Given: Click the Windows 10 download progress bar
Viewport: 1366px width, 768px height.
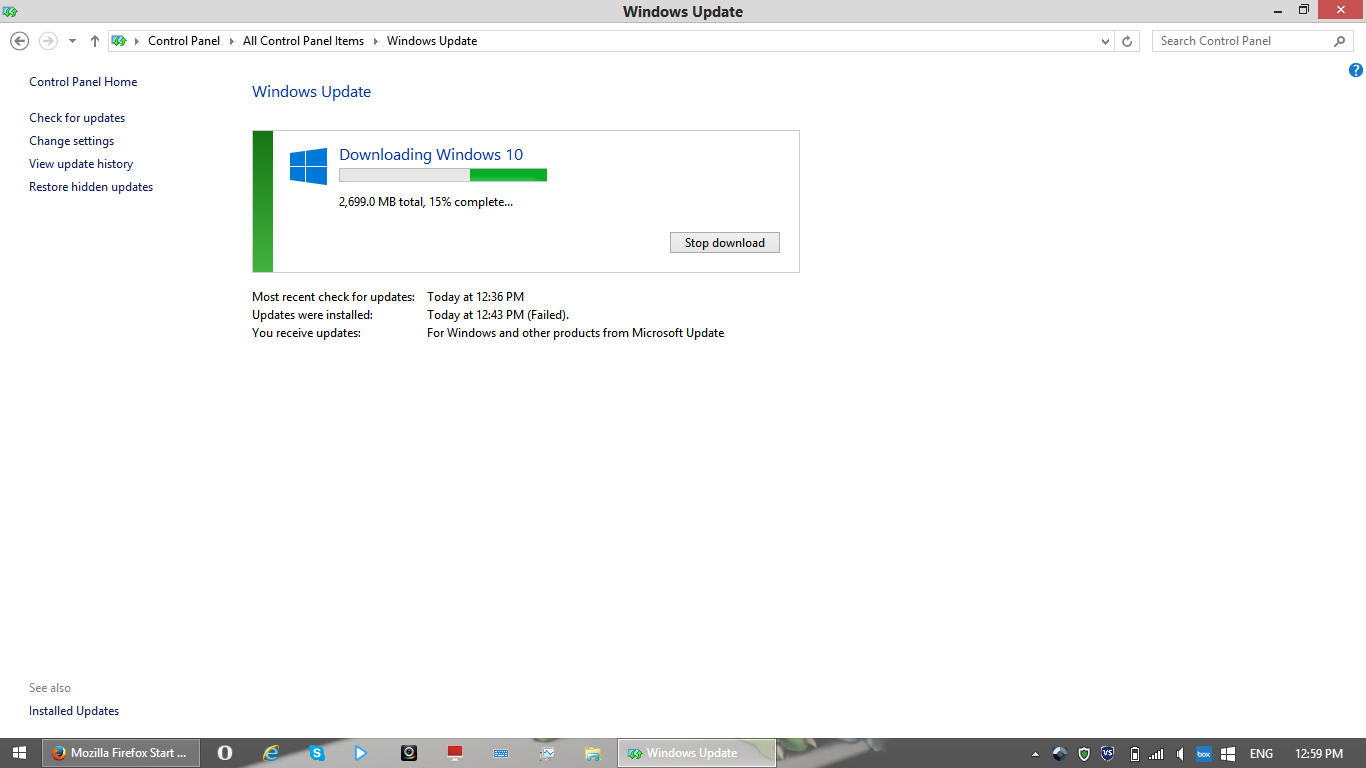Looking at the screenshot, I should 443,175.
